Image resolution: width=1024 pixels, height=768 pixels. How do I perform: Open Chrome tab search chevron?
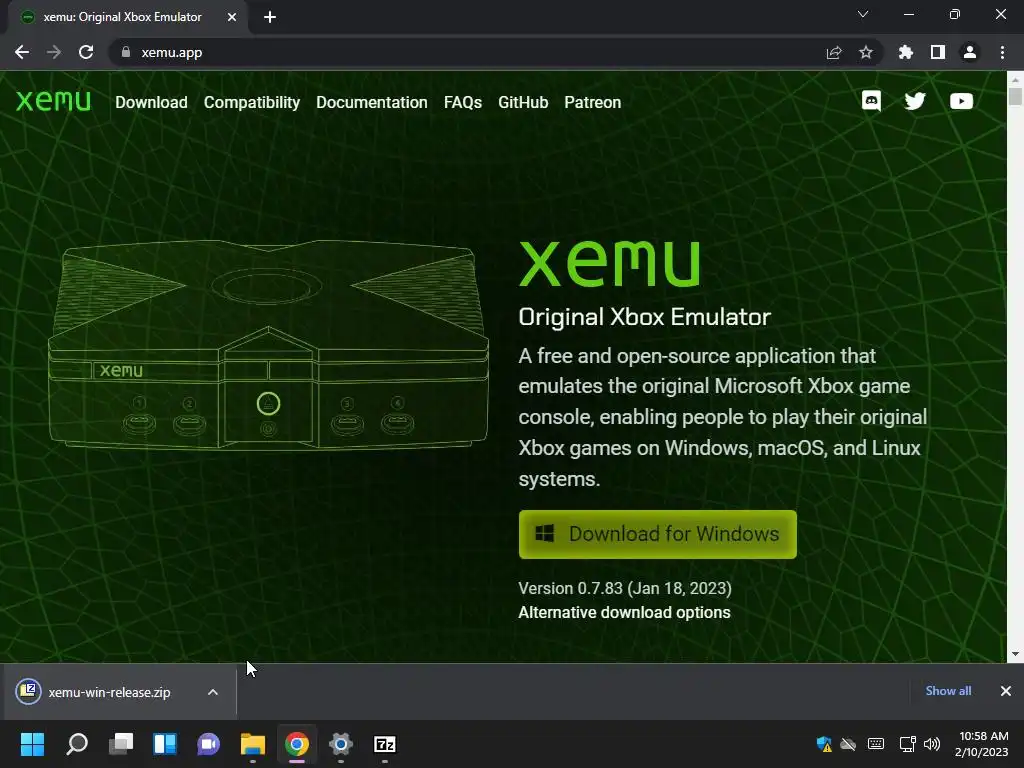click(x=863, y=14)
